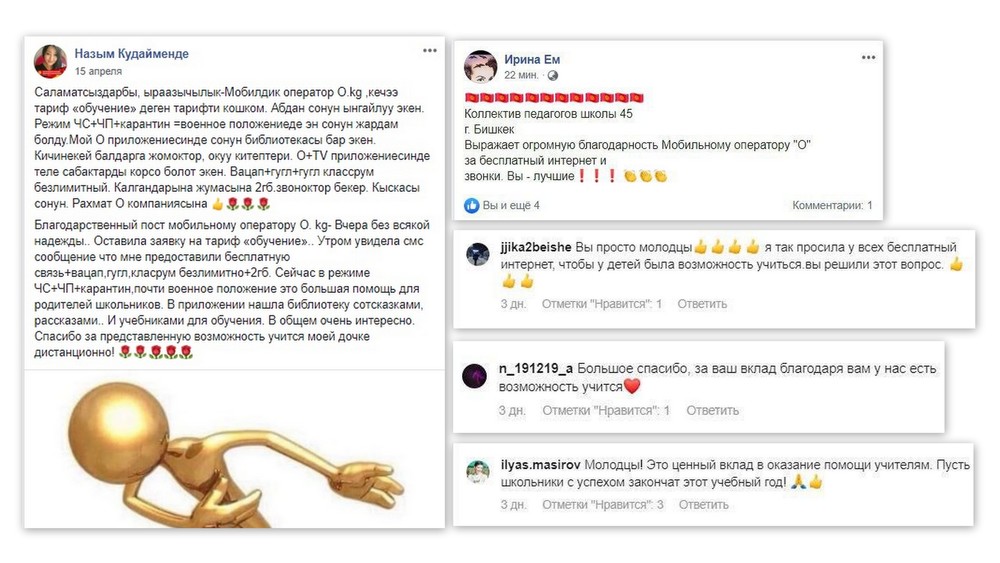Open jjika2beishe commenter avatar
1000x563 pixels.
(478, 254)
